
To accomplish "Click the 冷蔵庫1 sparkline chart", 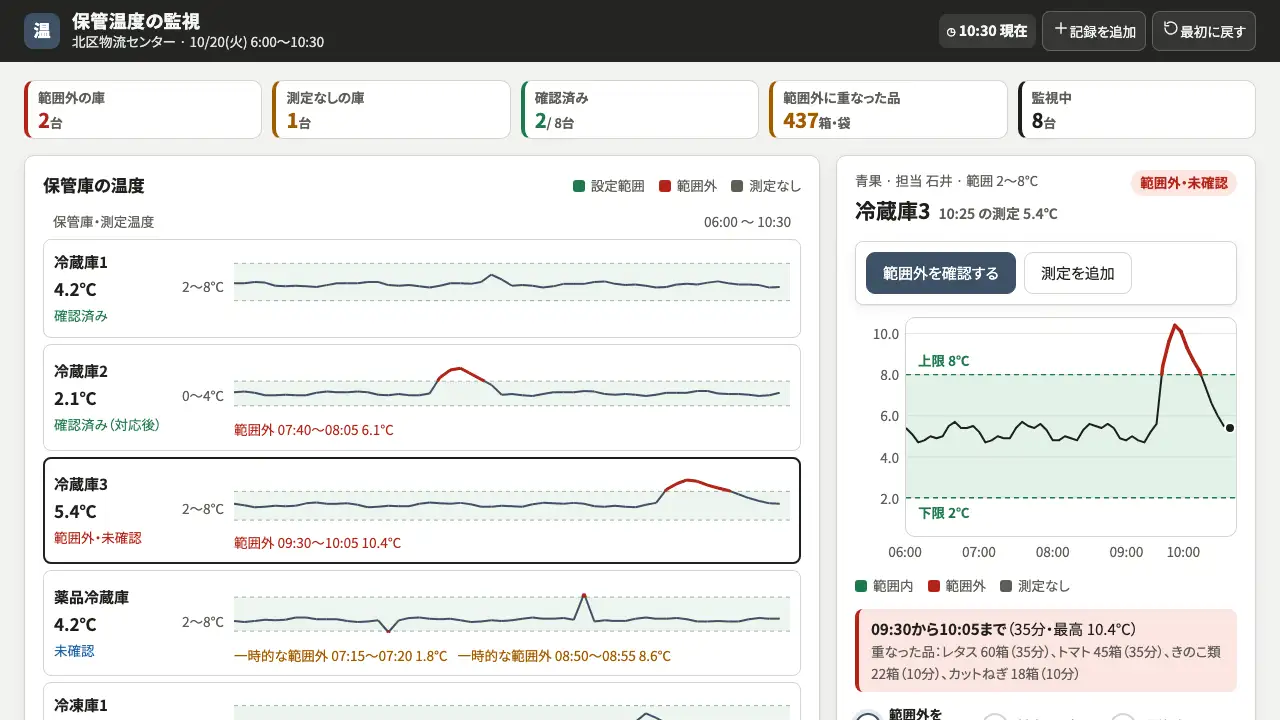I will [512, 282].
